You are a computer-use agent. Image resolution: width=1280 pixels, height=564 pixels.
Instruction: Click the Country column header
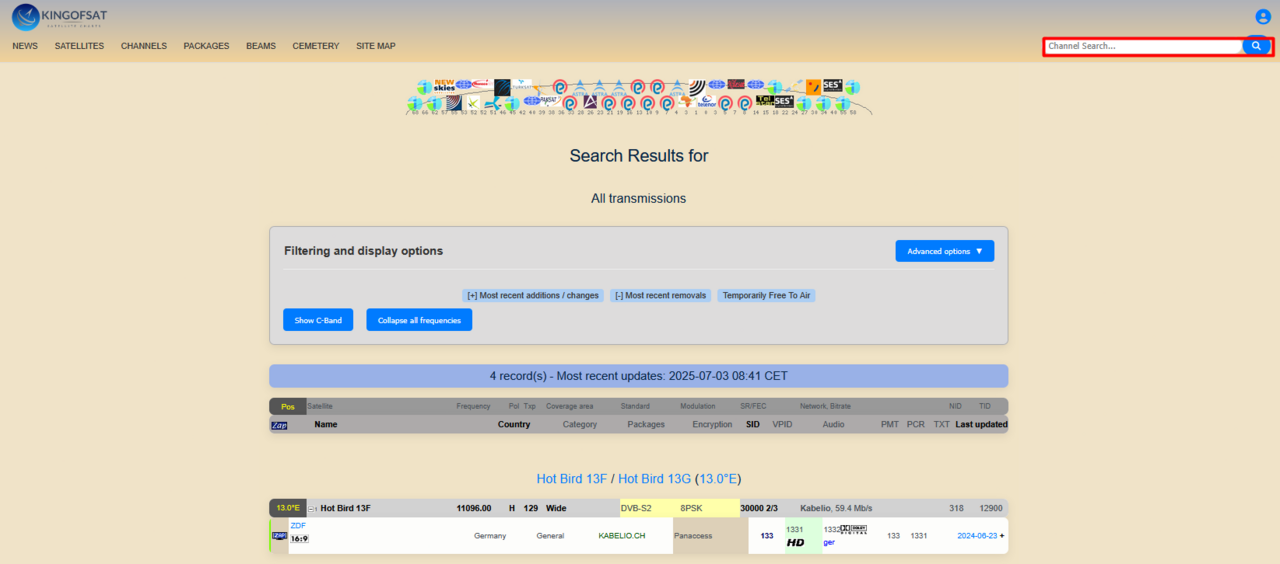pyautogui.click(x=514, y=424)
